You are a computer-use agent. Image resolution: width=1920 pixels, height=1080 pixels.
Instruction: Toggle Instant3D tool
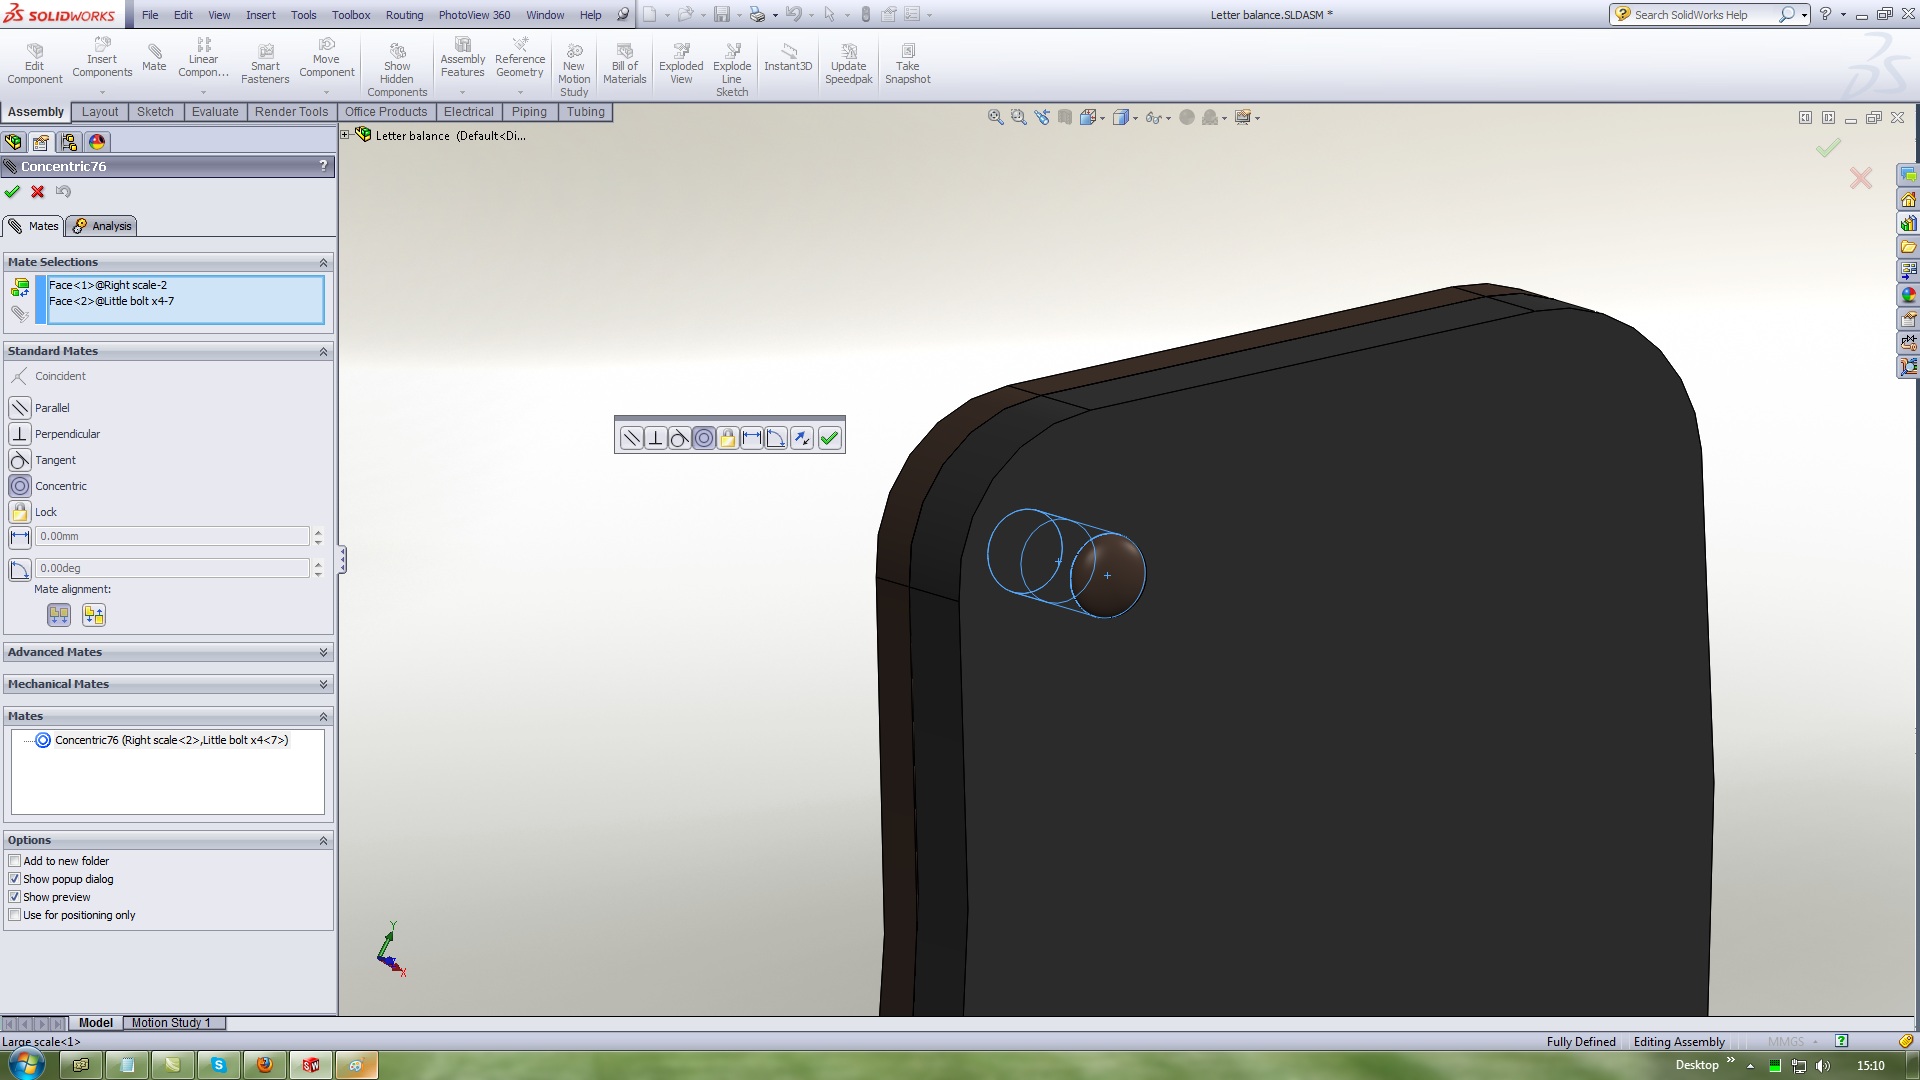tap(788, 58)
